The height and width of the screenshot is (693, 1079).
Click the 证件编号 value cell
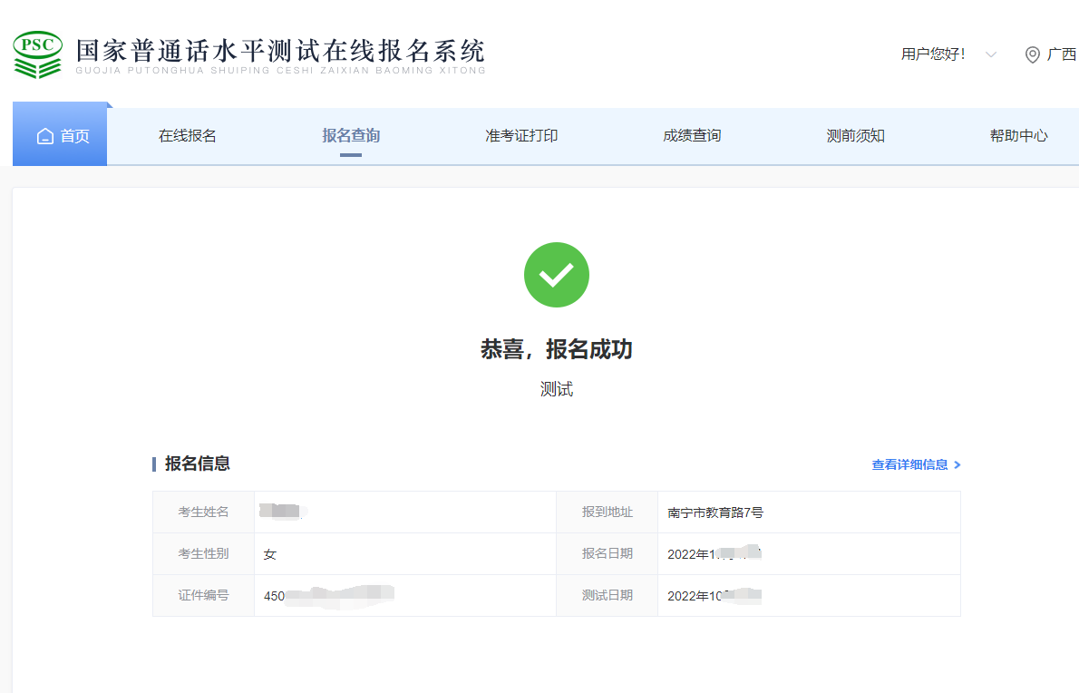pyautogui.click(x=405, y=595)
